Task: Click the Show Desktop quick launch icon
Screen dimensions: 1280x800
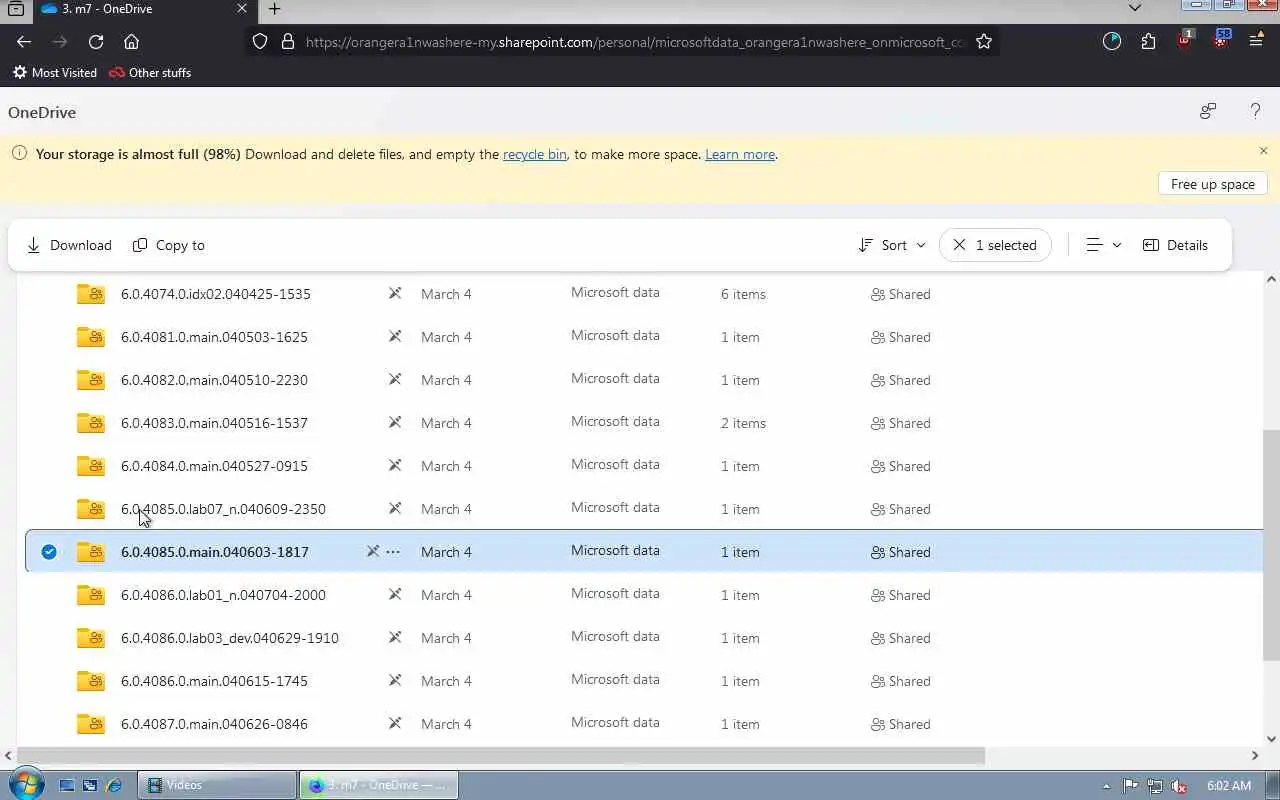Action: pos(67,786)
